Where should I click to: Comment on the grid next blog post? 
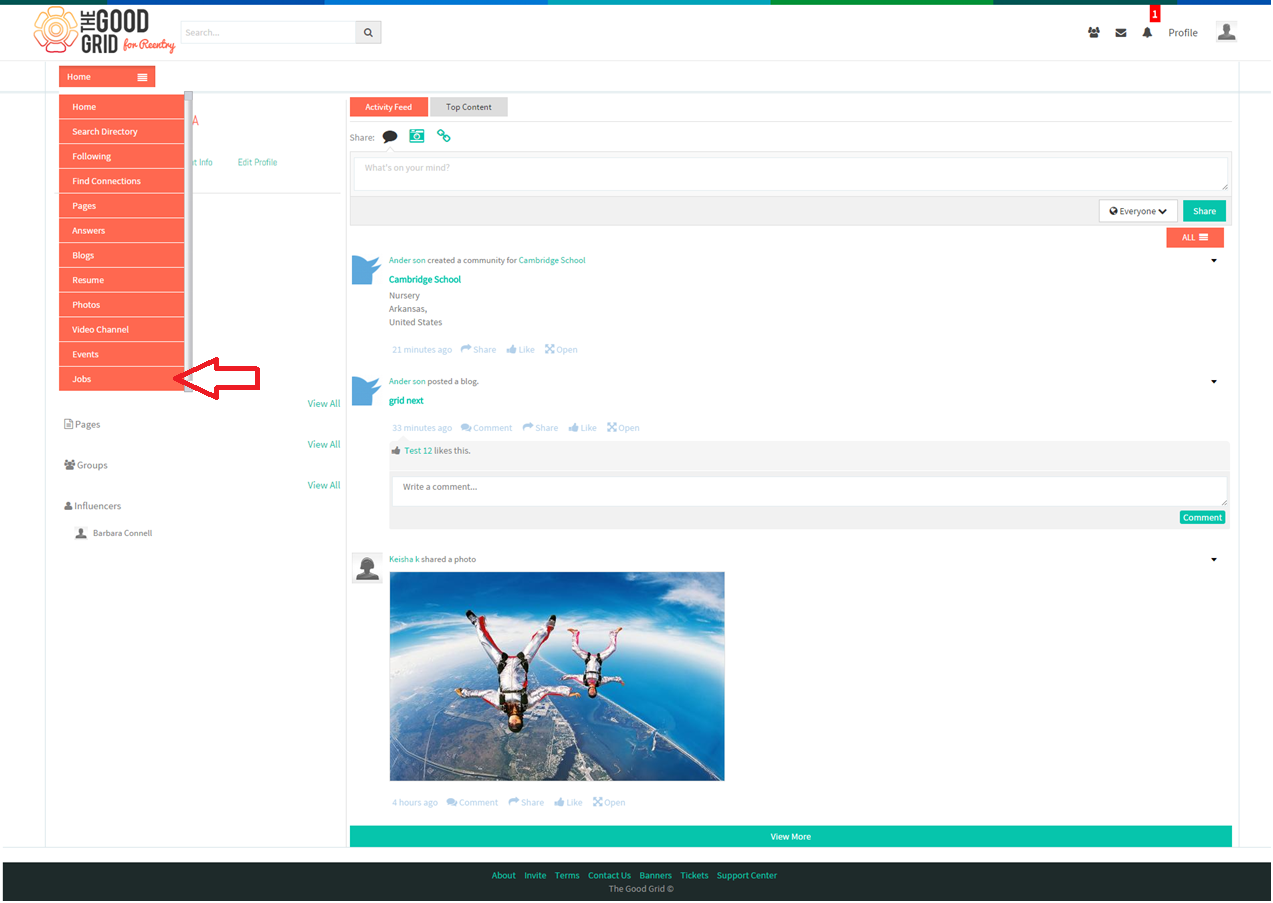click(x=486, y=428)
